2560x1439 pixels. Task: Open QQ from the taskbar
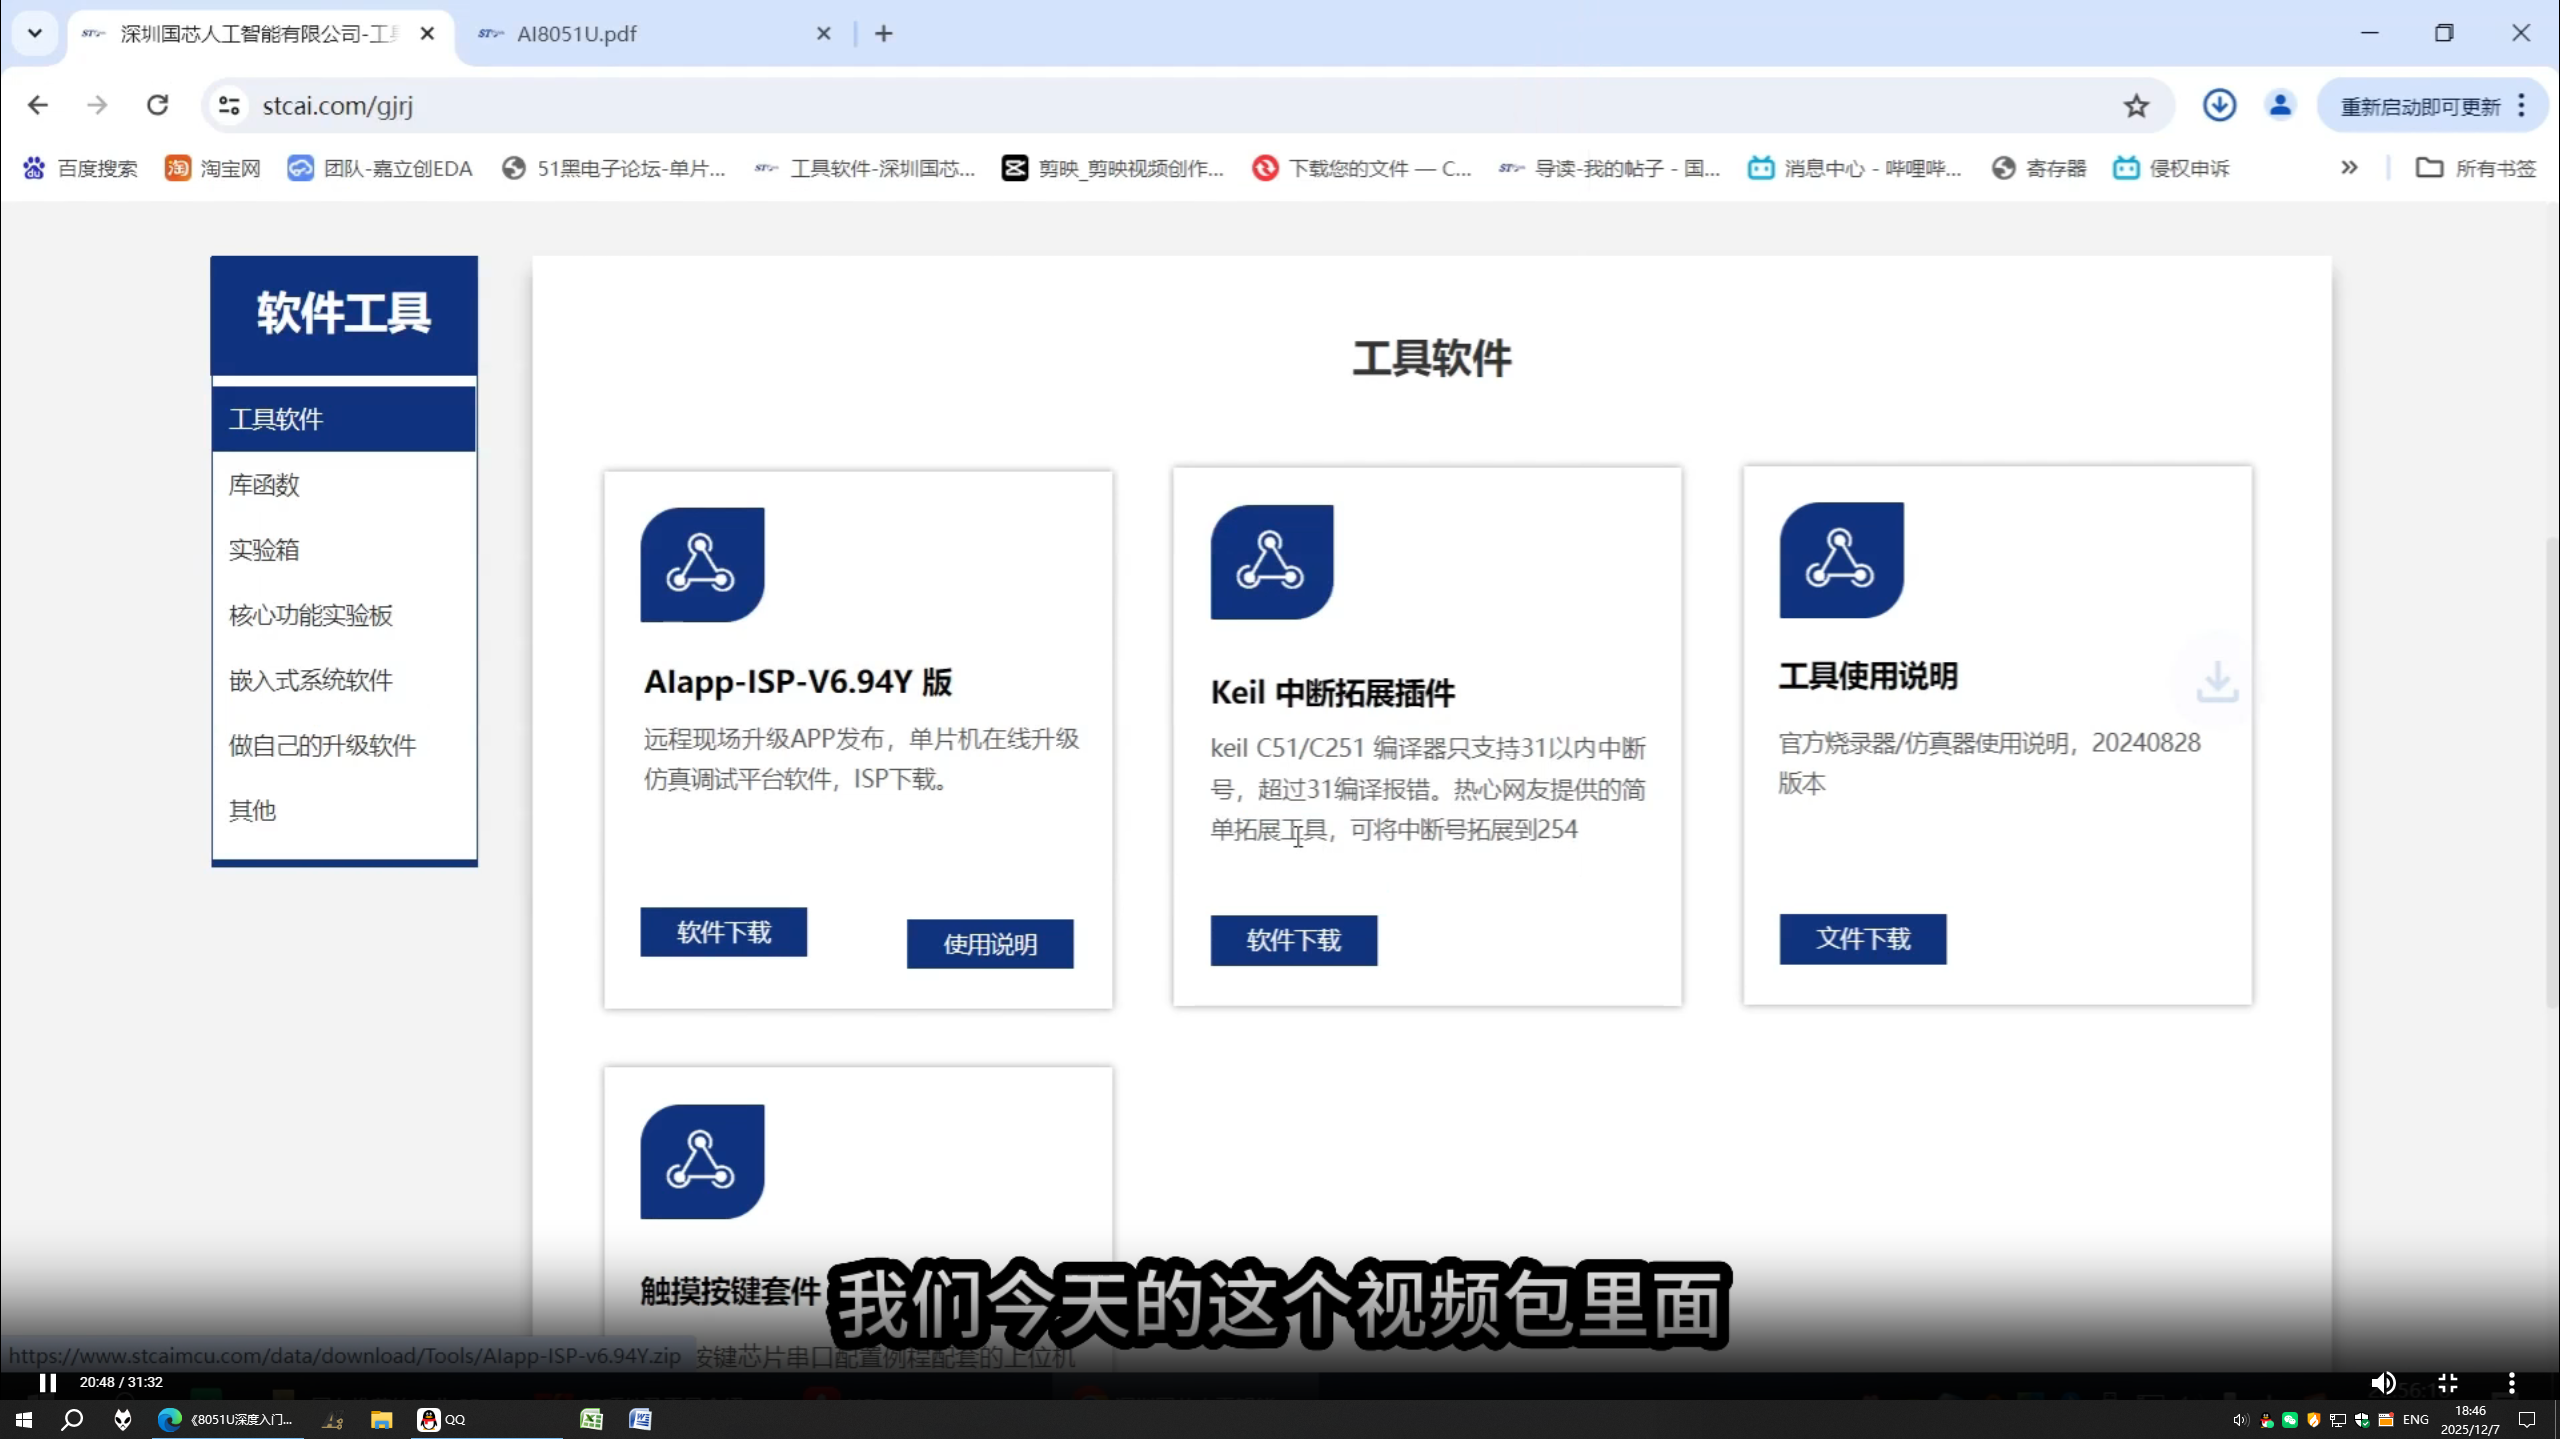click(x=441, y=1419)
